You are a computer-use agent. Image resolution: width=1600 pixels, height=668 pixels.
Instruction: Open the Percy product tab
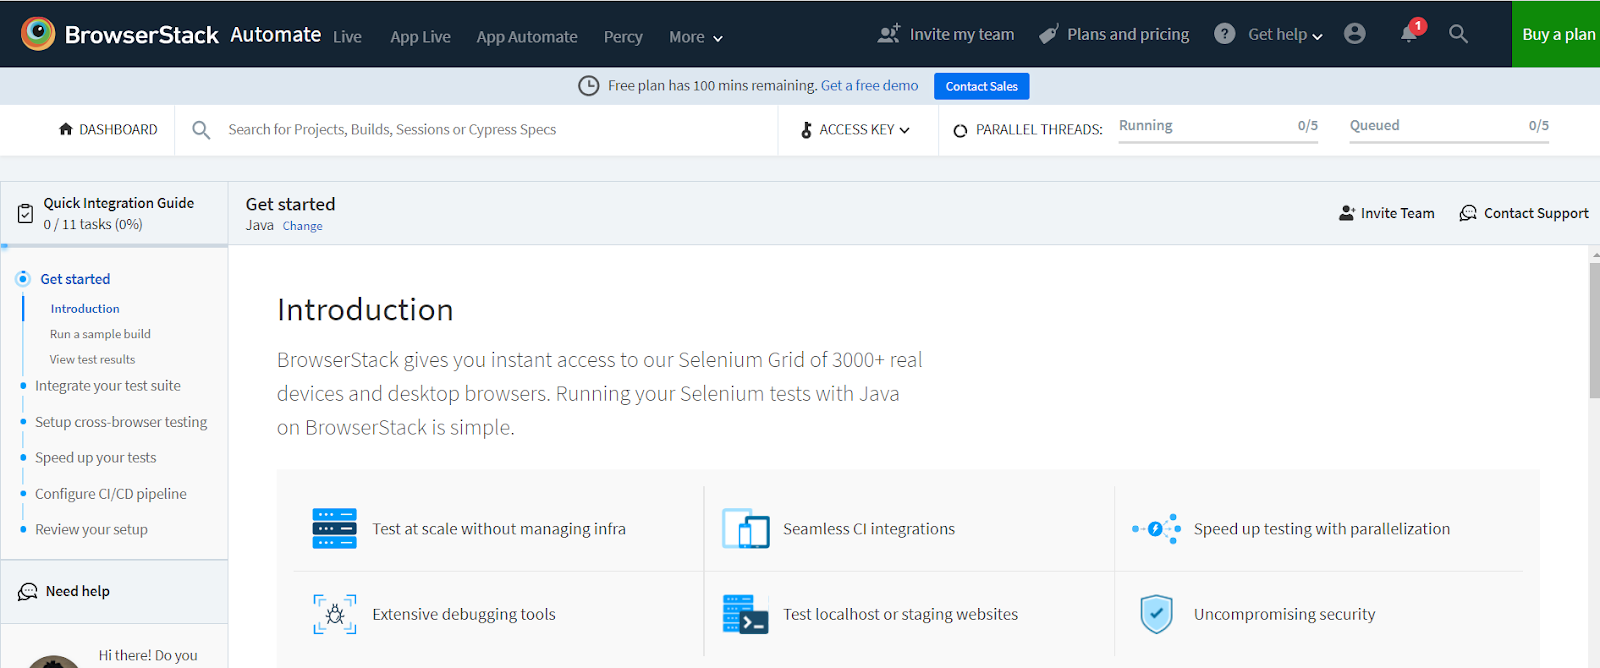tap(623, 37)
